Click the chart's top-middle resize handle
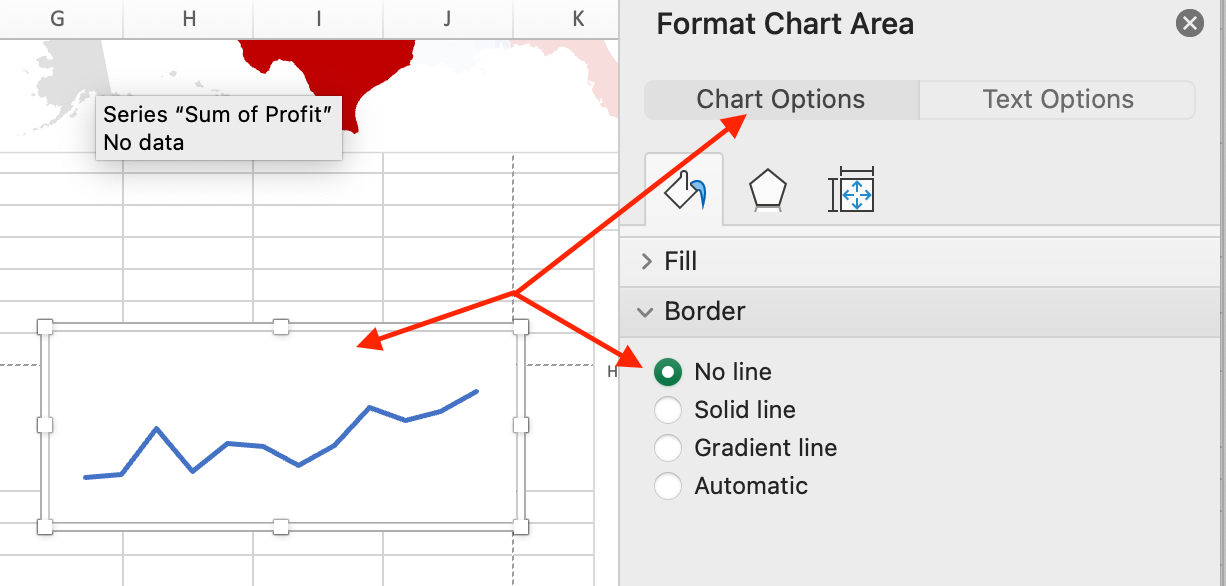 [282, 327]
